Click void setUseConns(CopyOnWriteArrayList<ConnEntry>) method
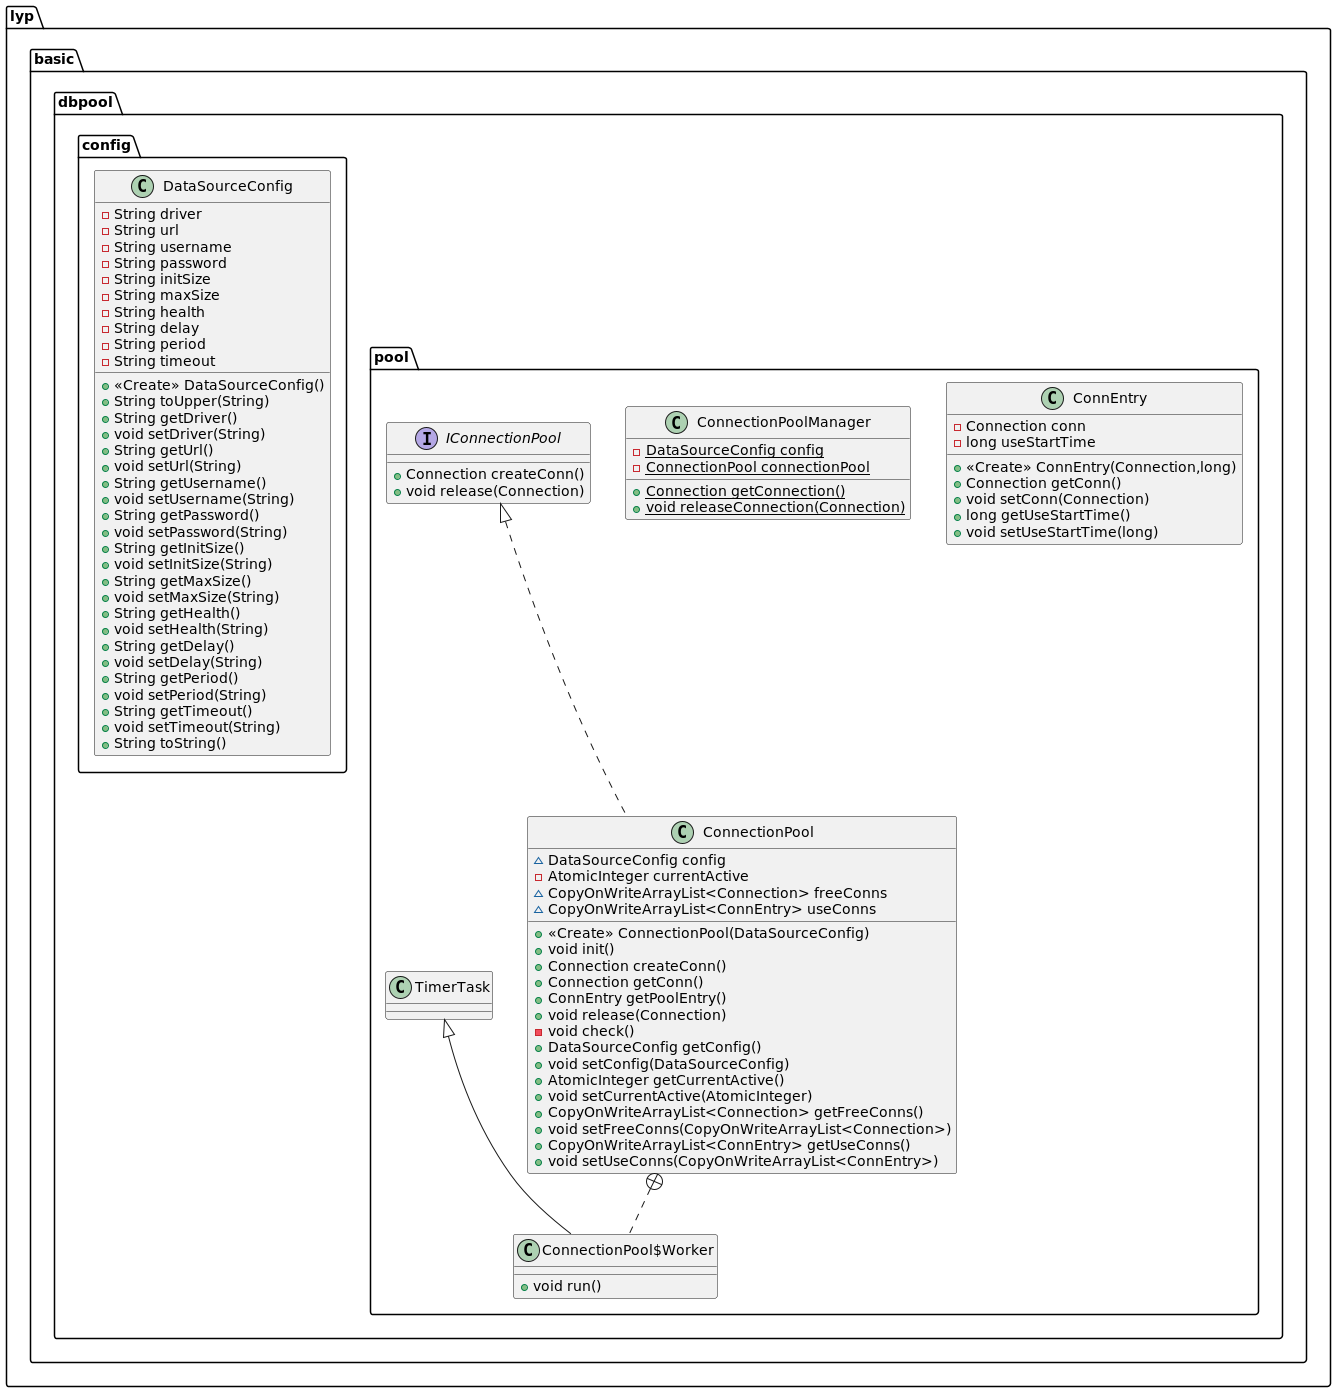1336x1392 pixels. 743,1161
